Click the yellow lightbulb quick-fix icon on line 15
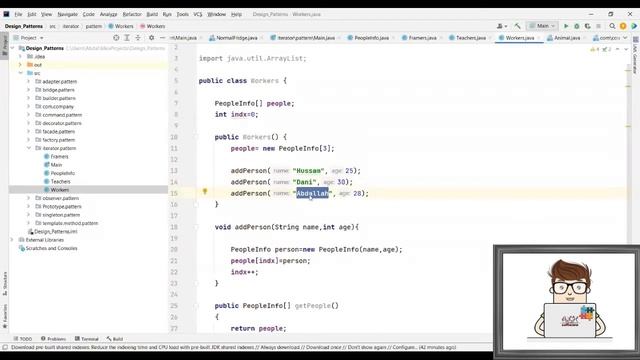Screen dimensions: 640x360 (205, 191)
